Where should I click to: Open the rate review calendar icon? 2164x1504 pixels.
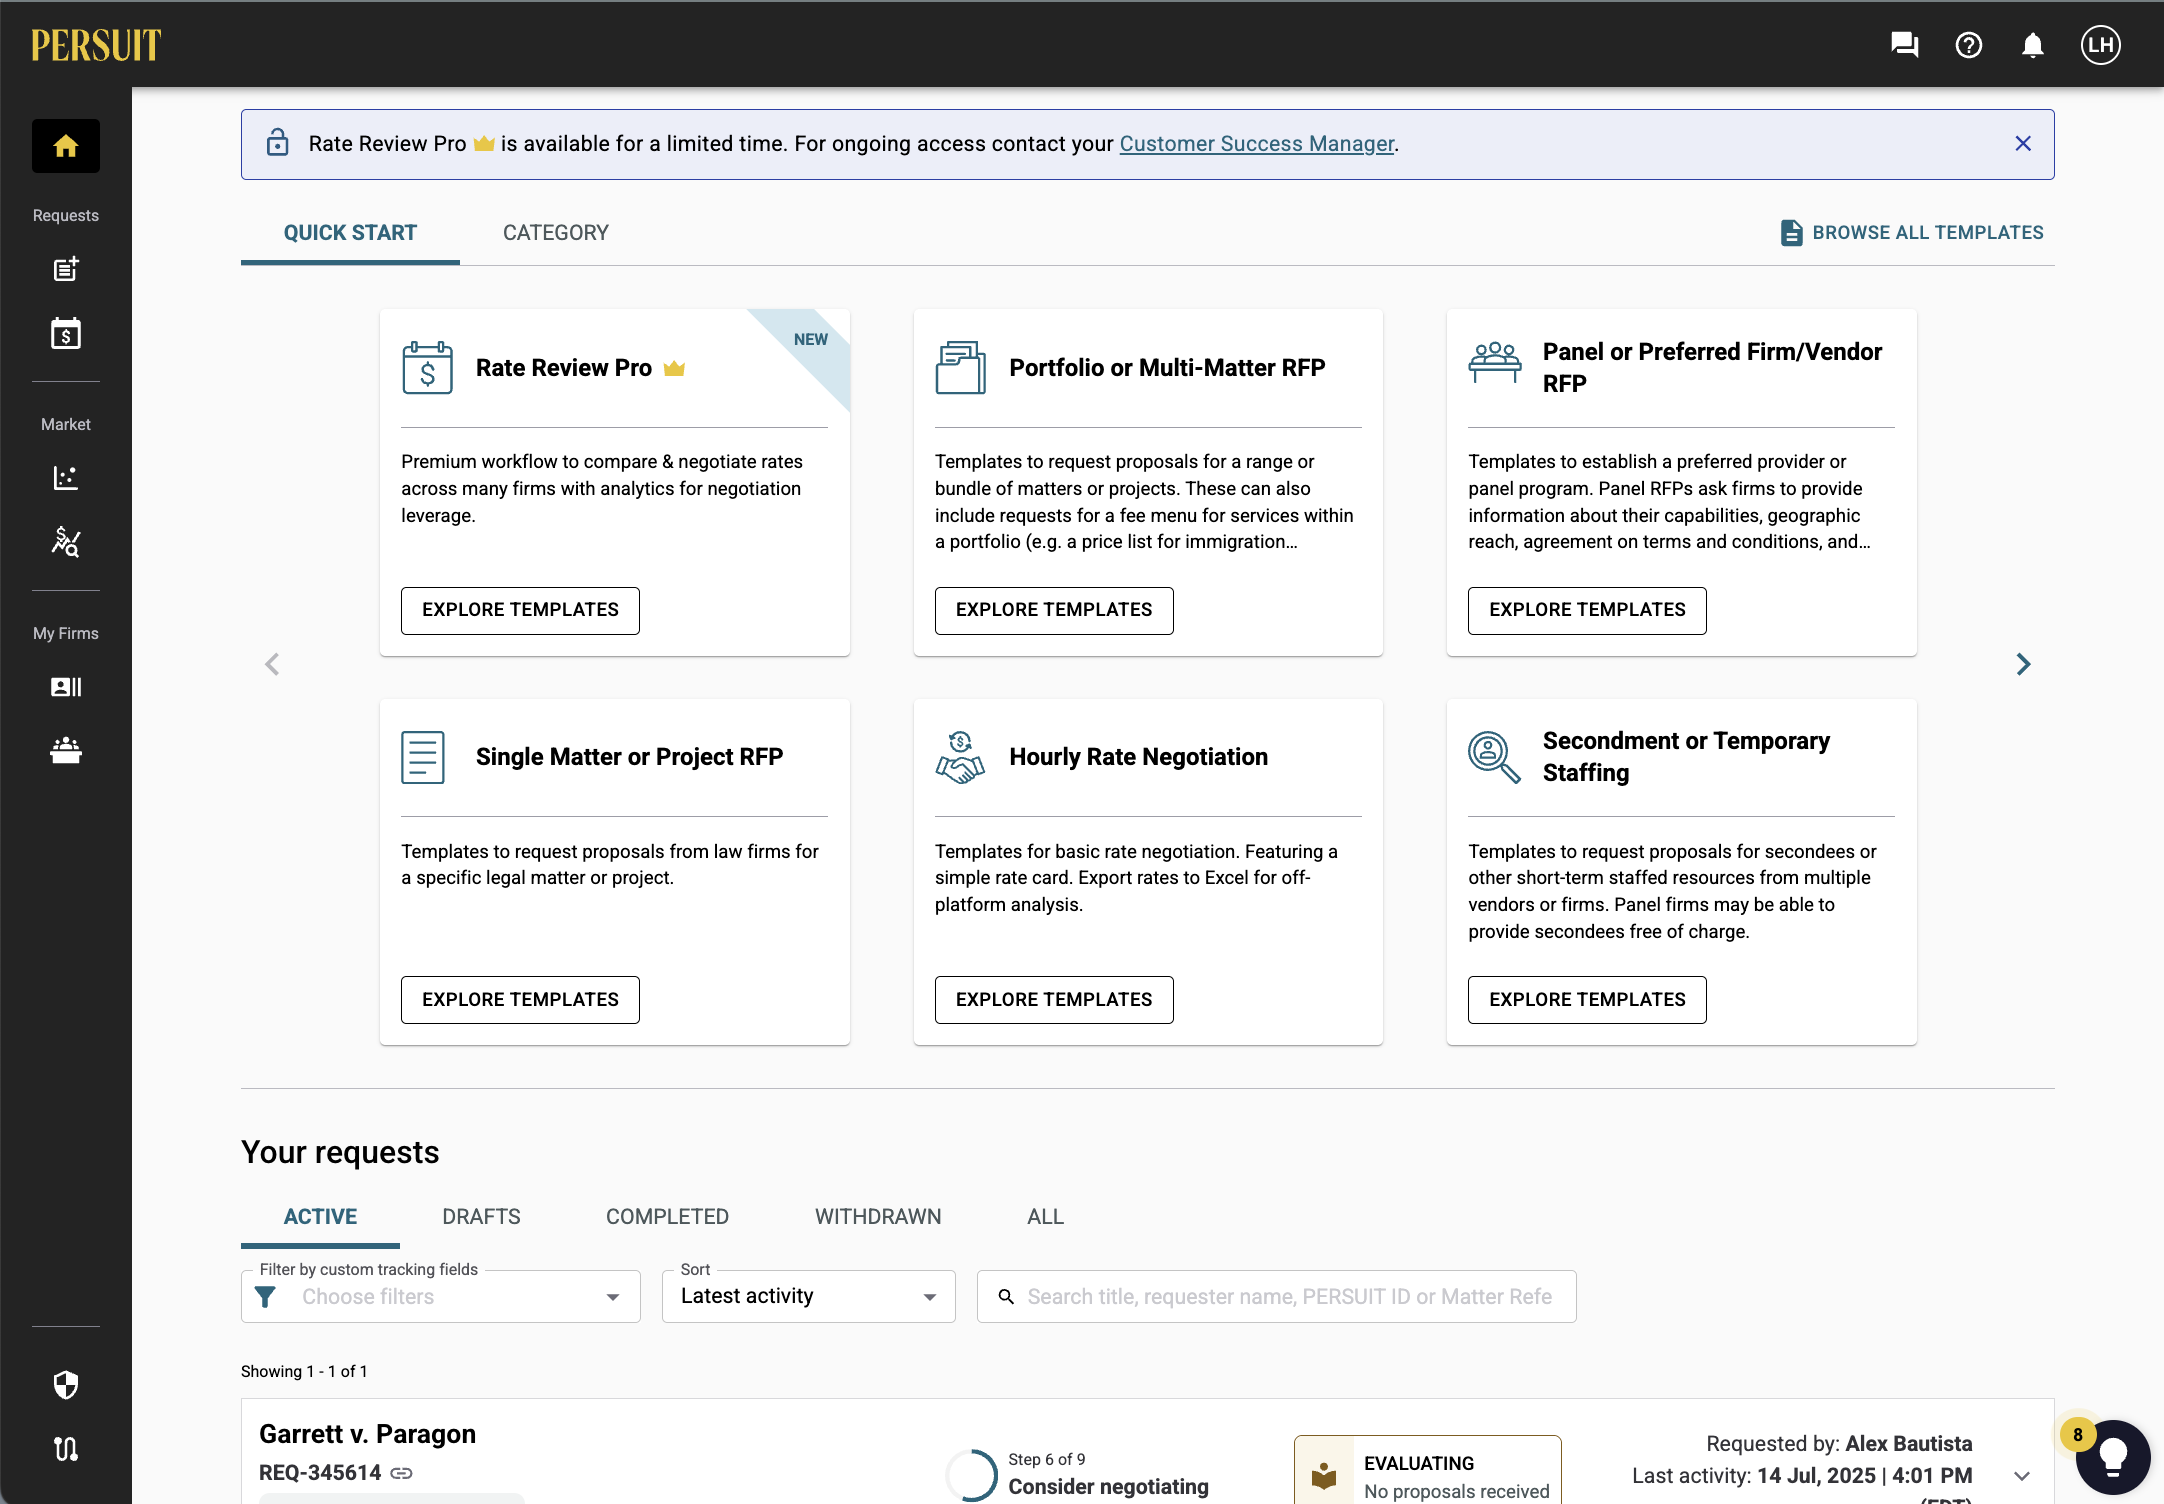pos(66,334)
